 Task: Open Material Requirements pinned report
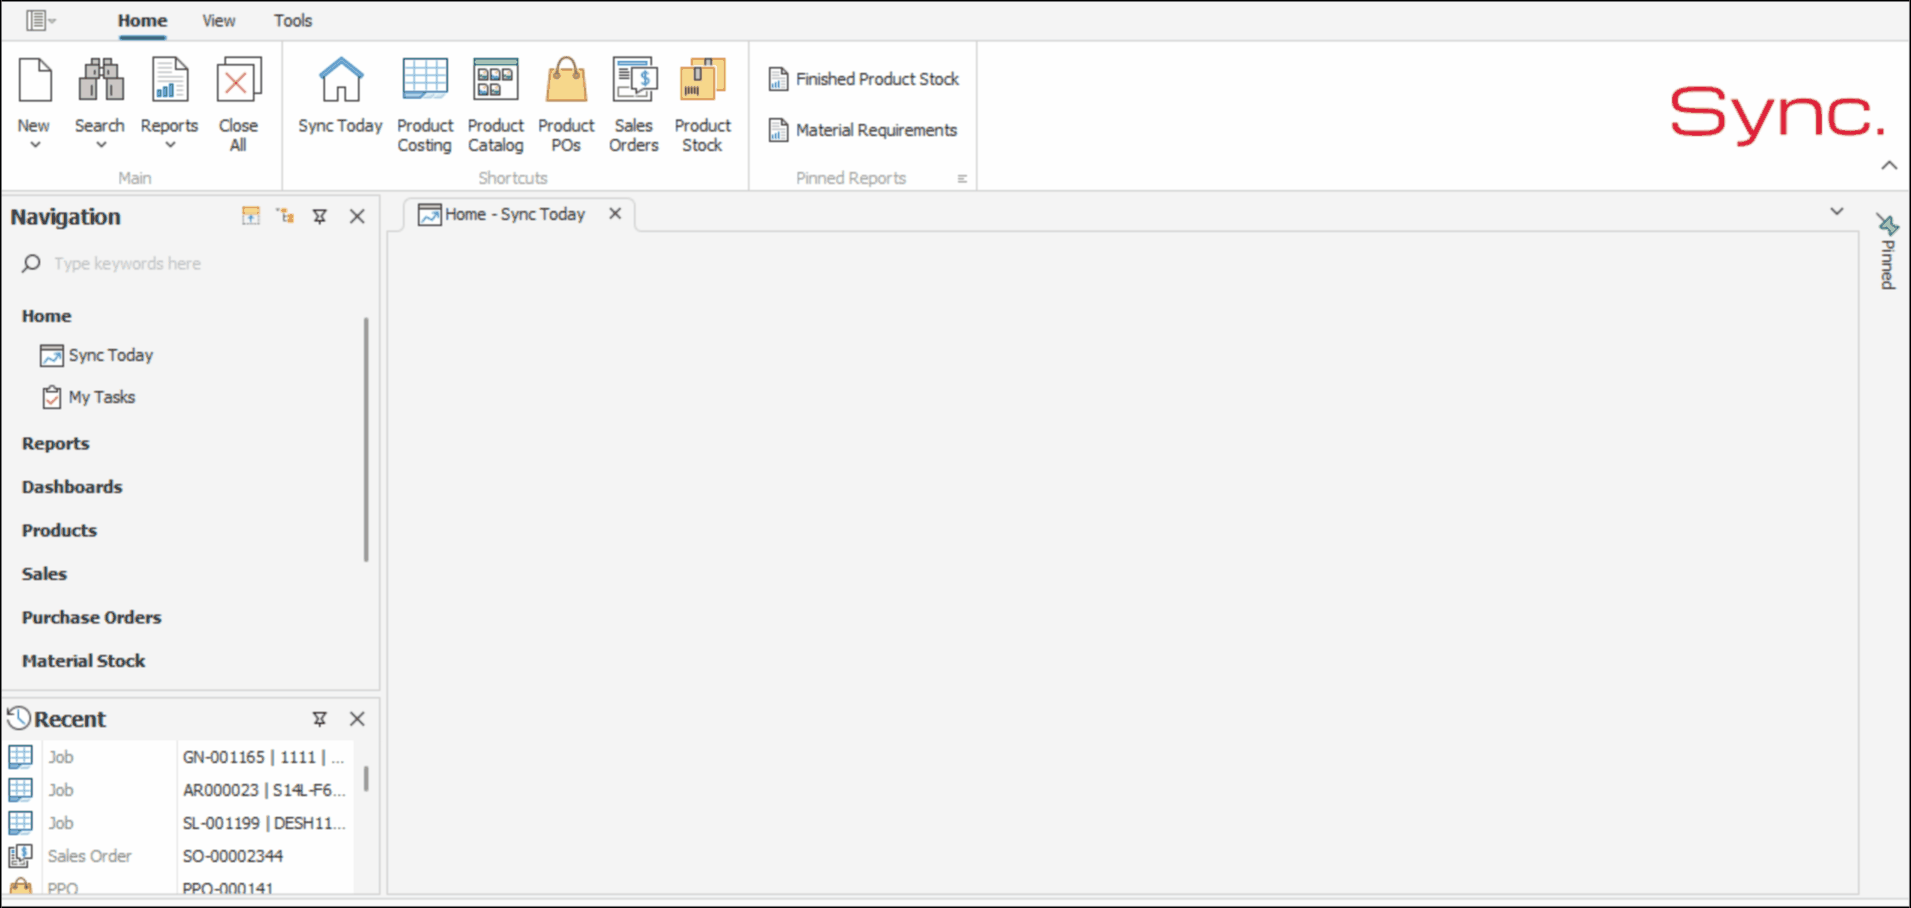863,130
